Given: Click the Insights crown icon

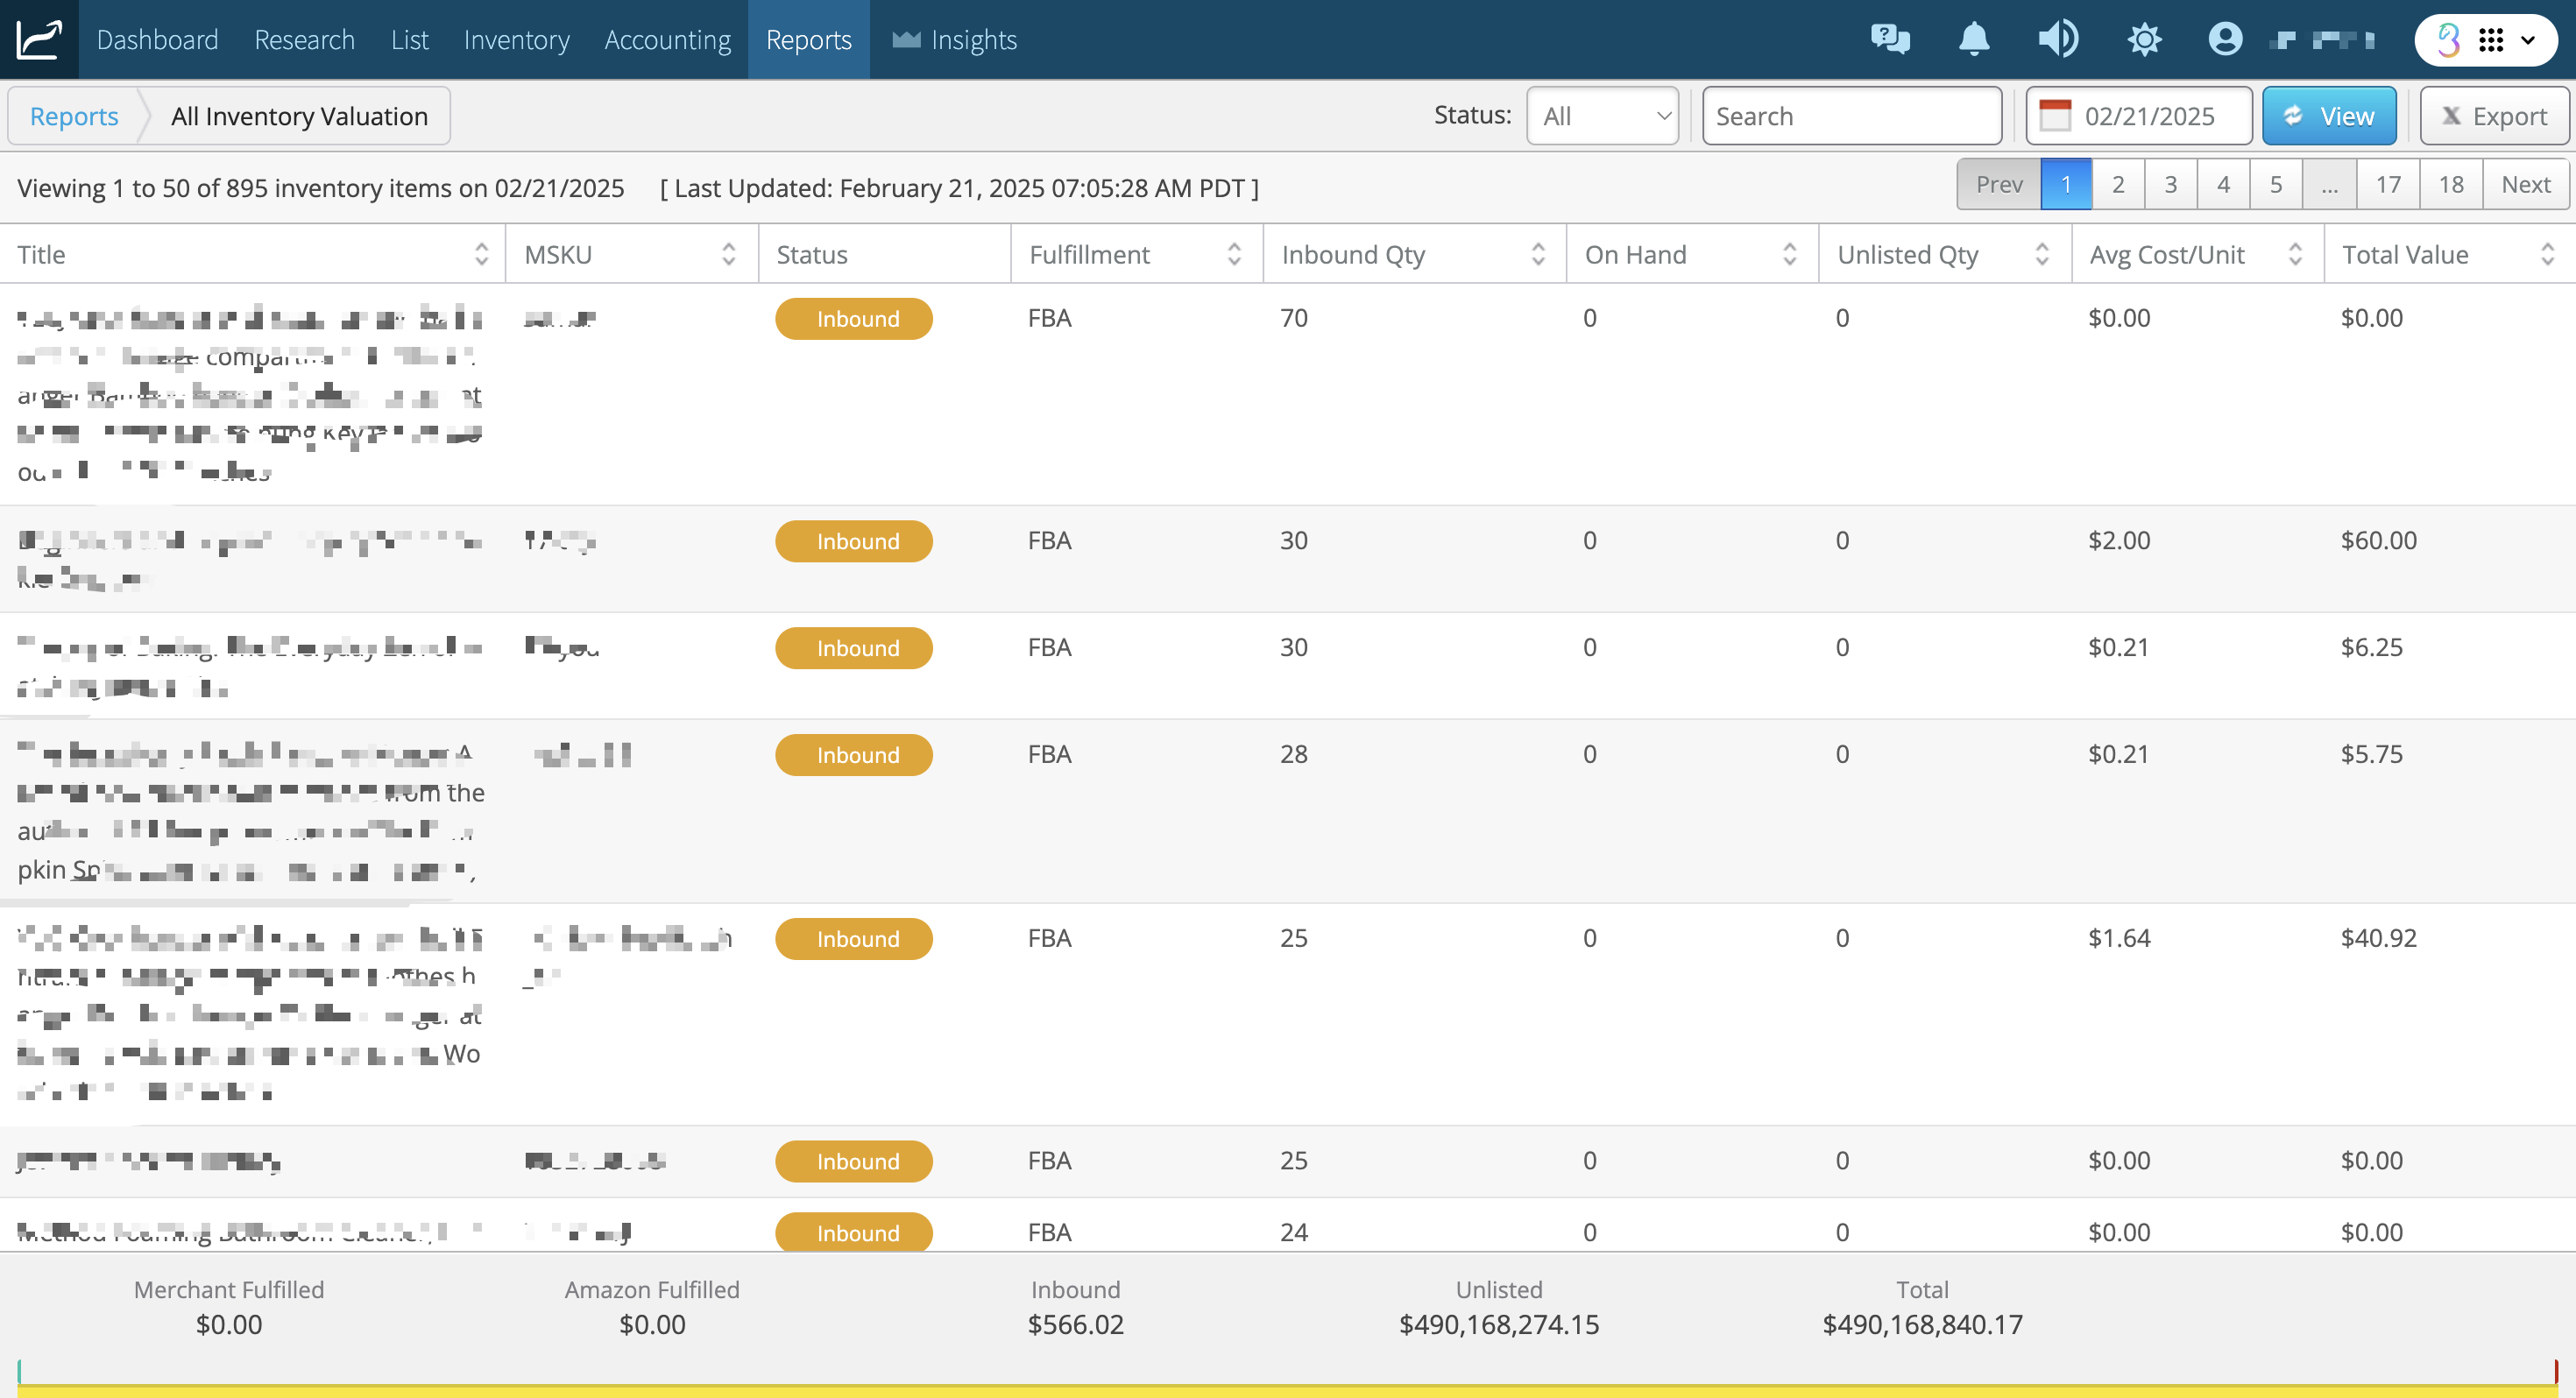Looking at the screenshot, I should pos(906,40).
